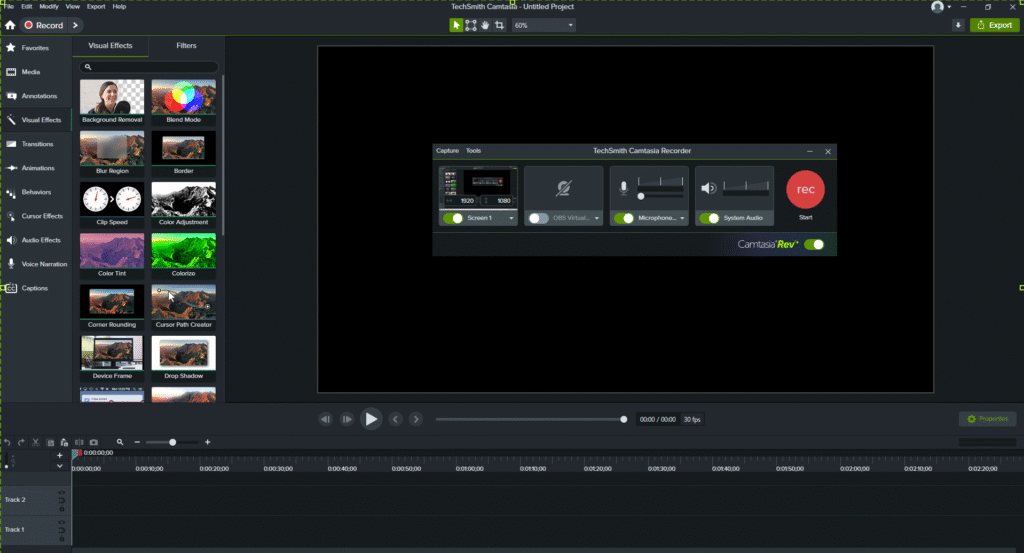Click the user account avatar icon
Screen dimensions: 1024x553
[937, 7]
